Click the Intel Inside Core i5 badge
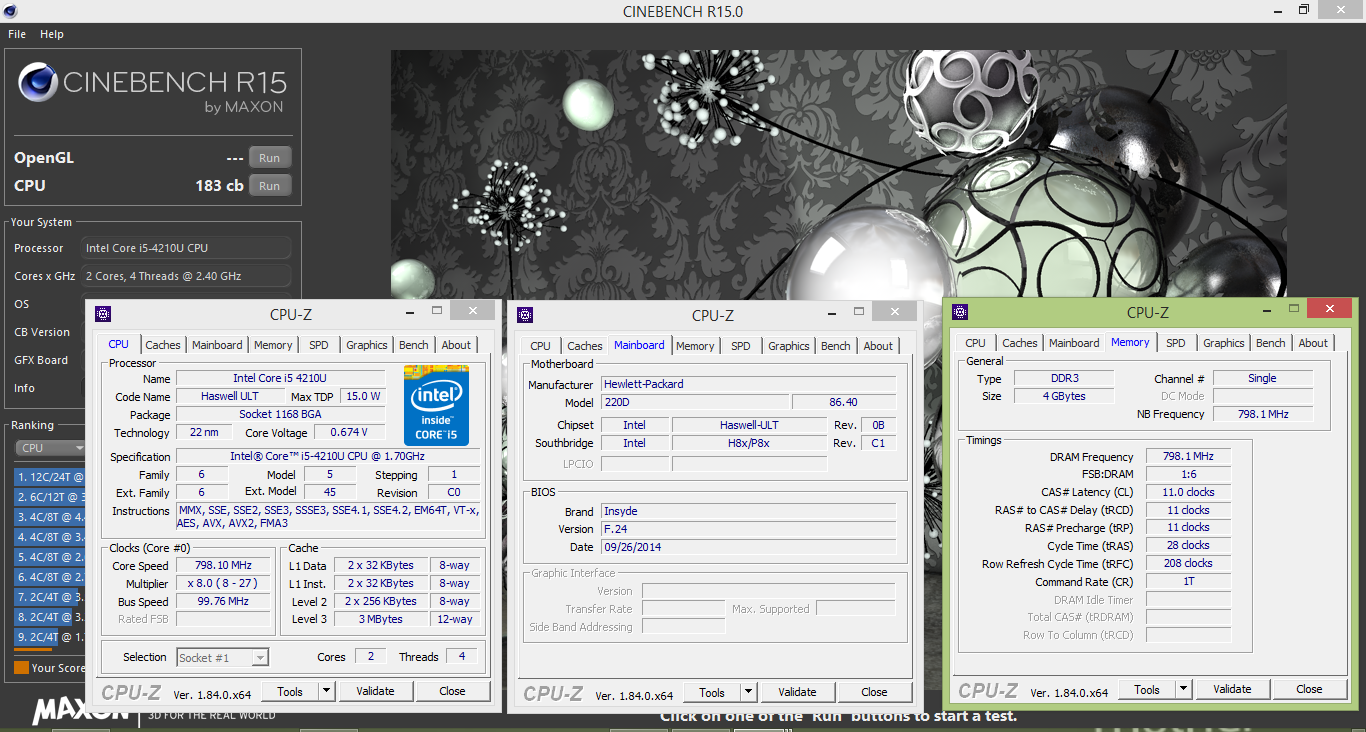The width and height of the screenshot is (1366, 732). tap(436, 405)
